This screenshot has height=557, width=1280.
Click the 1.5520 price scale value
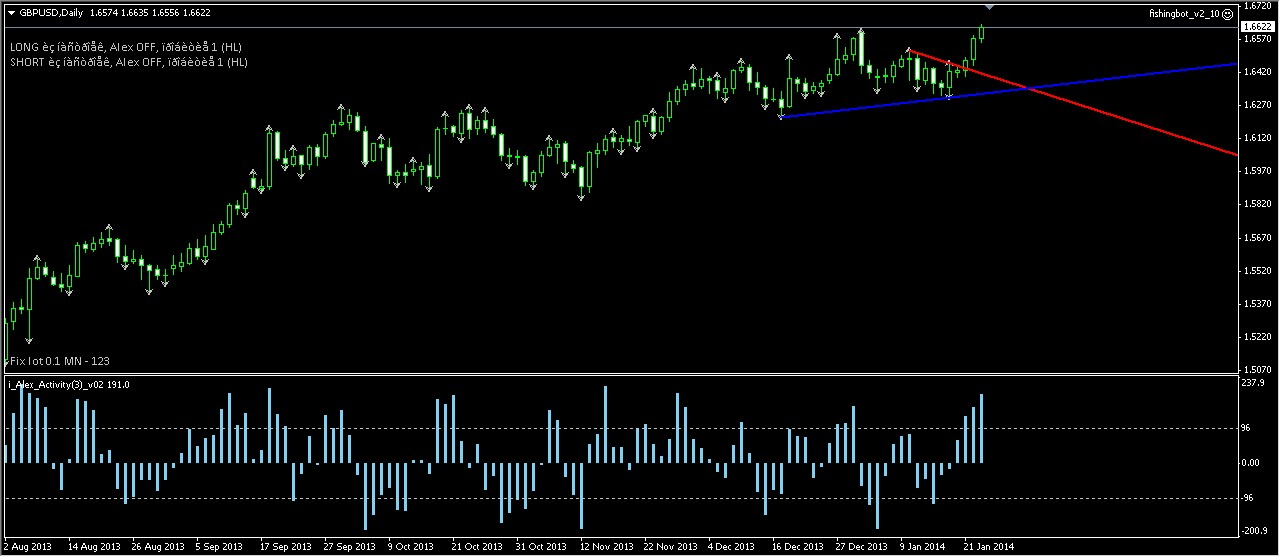pyautogui.click(x=1256, y=271)
